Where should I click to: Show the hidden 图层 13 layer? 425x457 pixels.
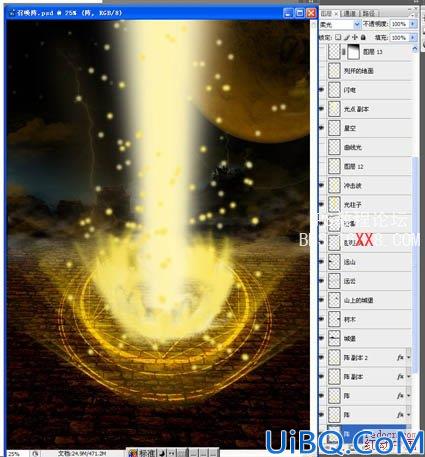click(322, 52)
